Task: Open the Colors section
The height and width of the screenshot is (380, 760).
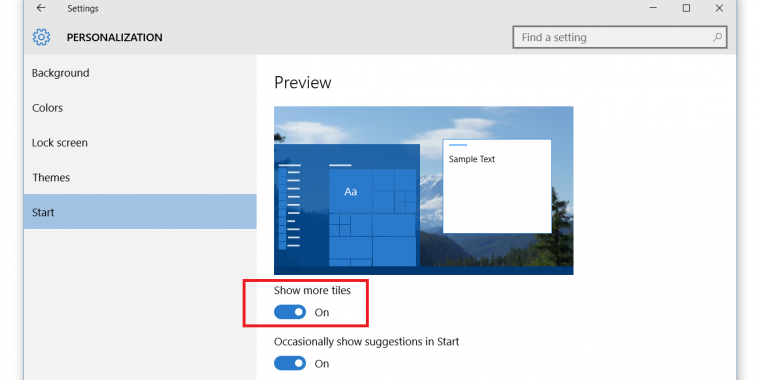Action: [140, 108]
